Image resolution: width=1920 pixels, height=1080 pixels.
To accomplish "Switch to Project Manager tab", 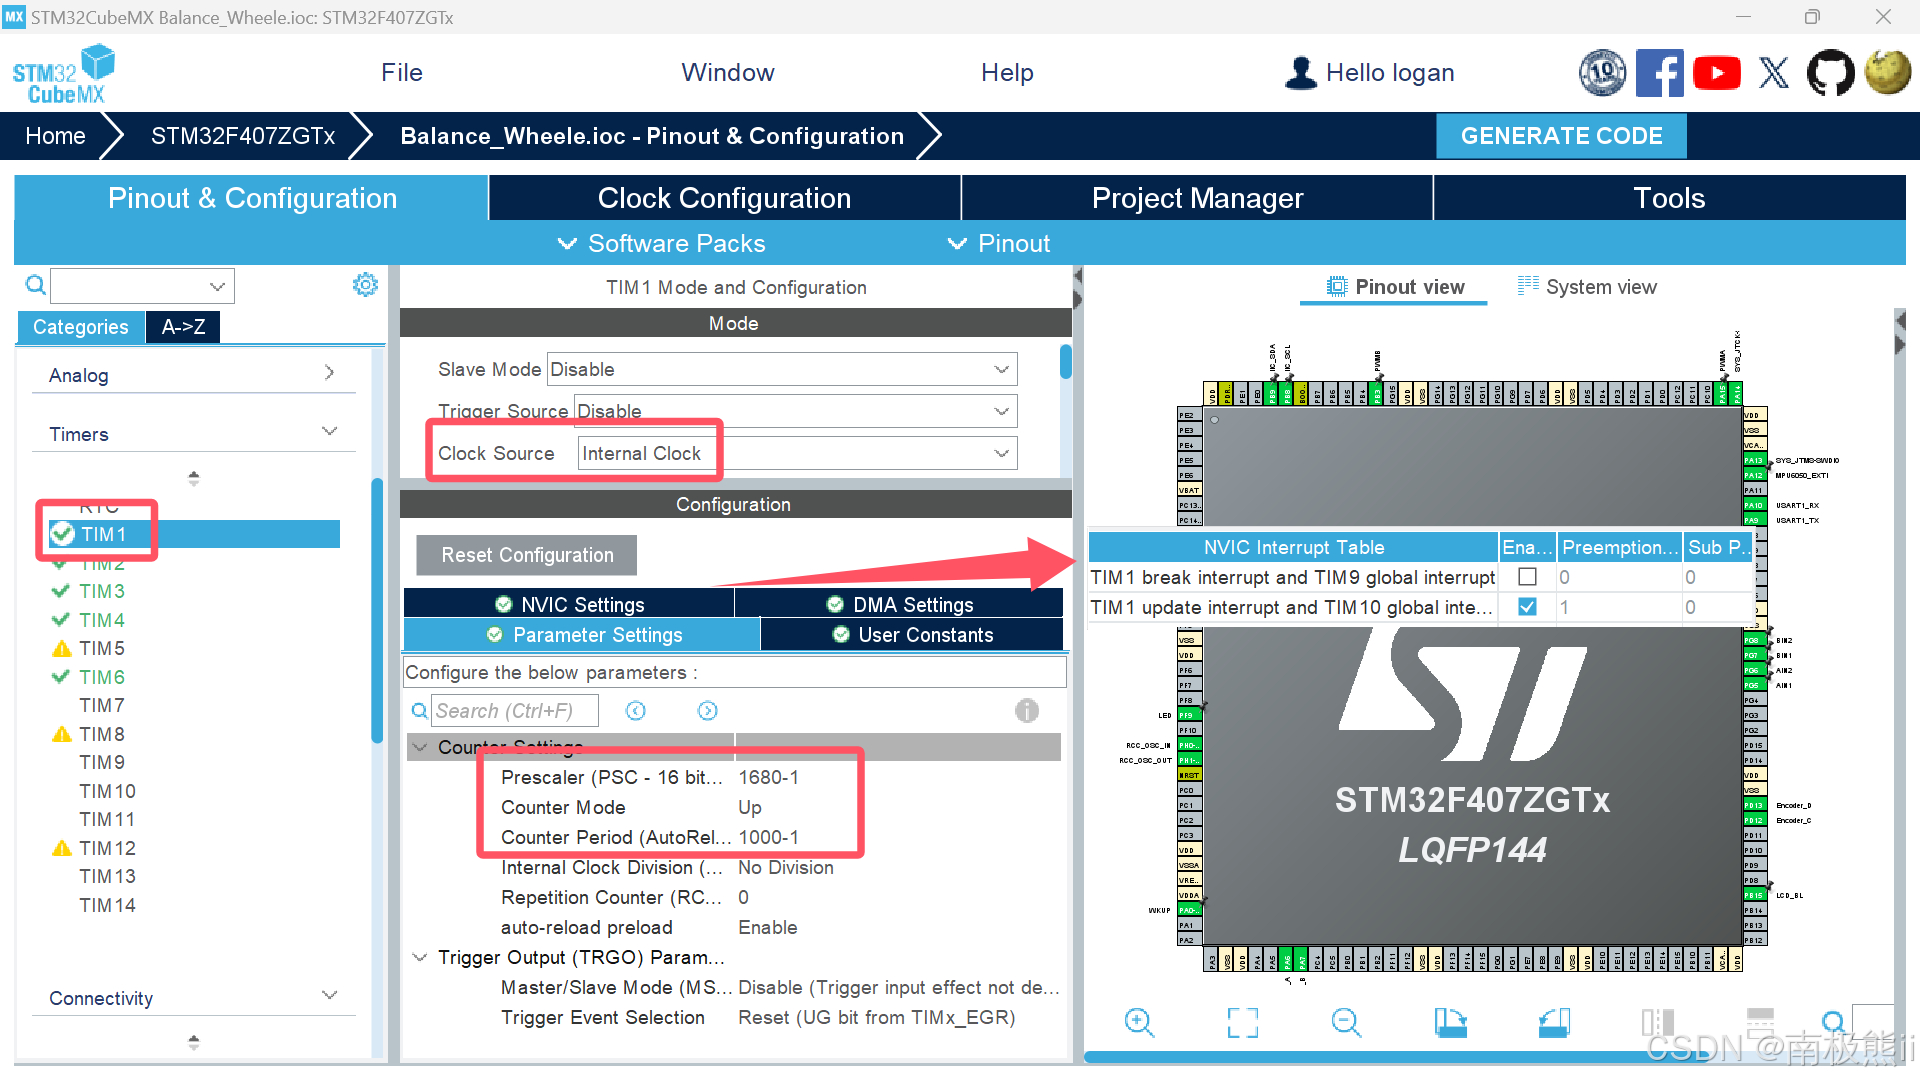I will [x=1197, y=198].
